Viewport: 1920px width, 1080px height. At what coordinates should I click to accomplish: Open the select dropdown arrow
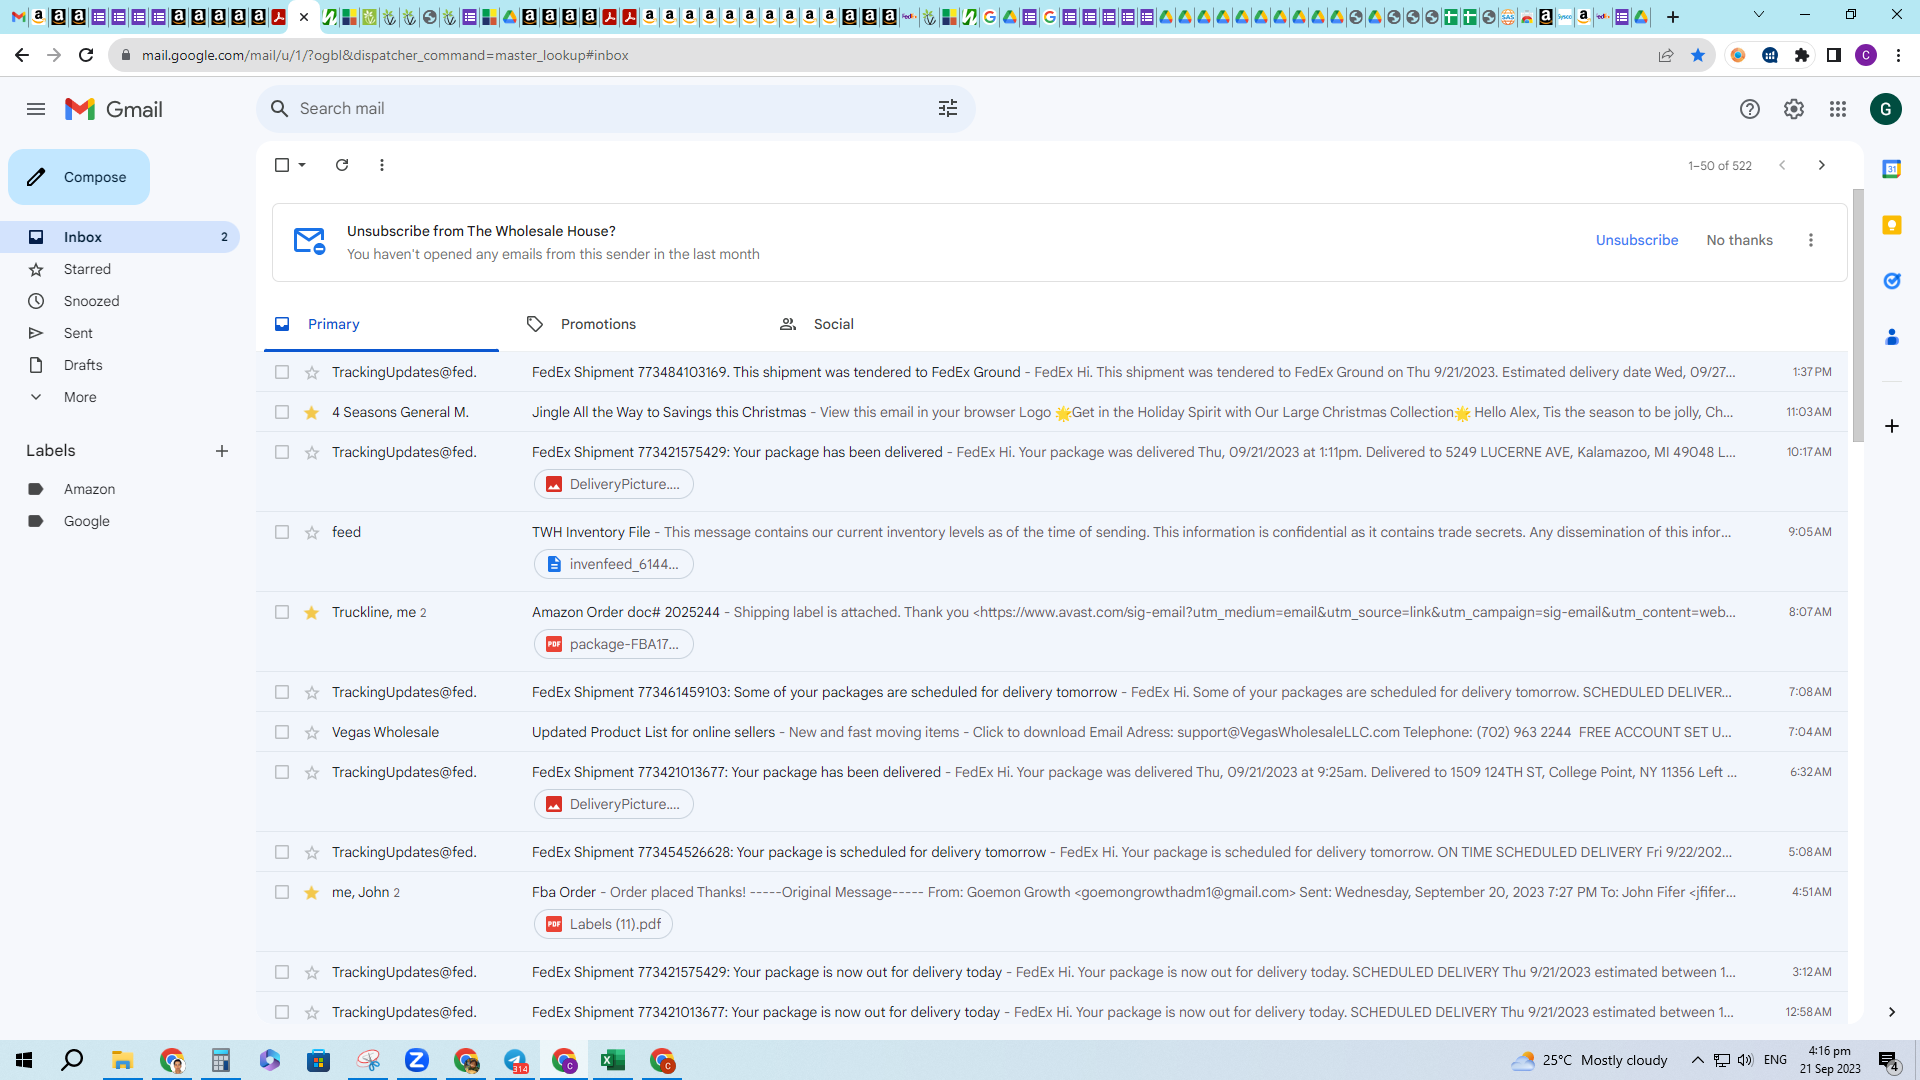point(302,165)
